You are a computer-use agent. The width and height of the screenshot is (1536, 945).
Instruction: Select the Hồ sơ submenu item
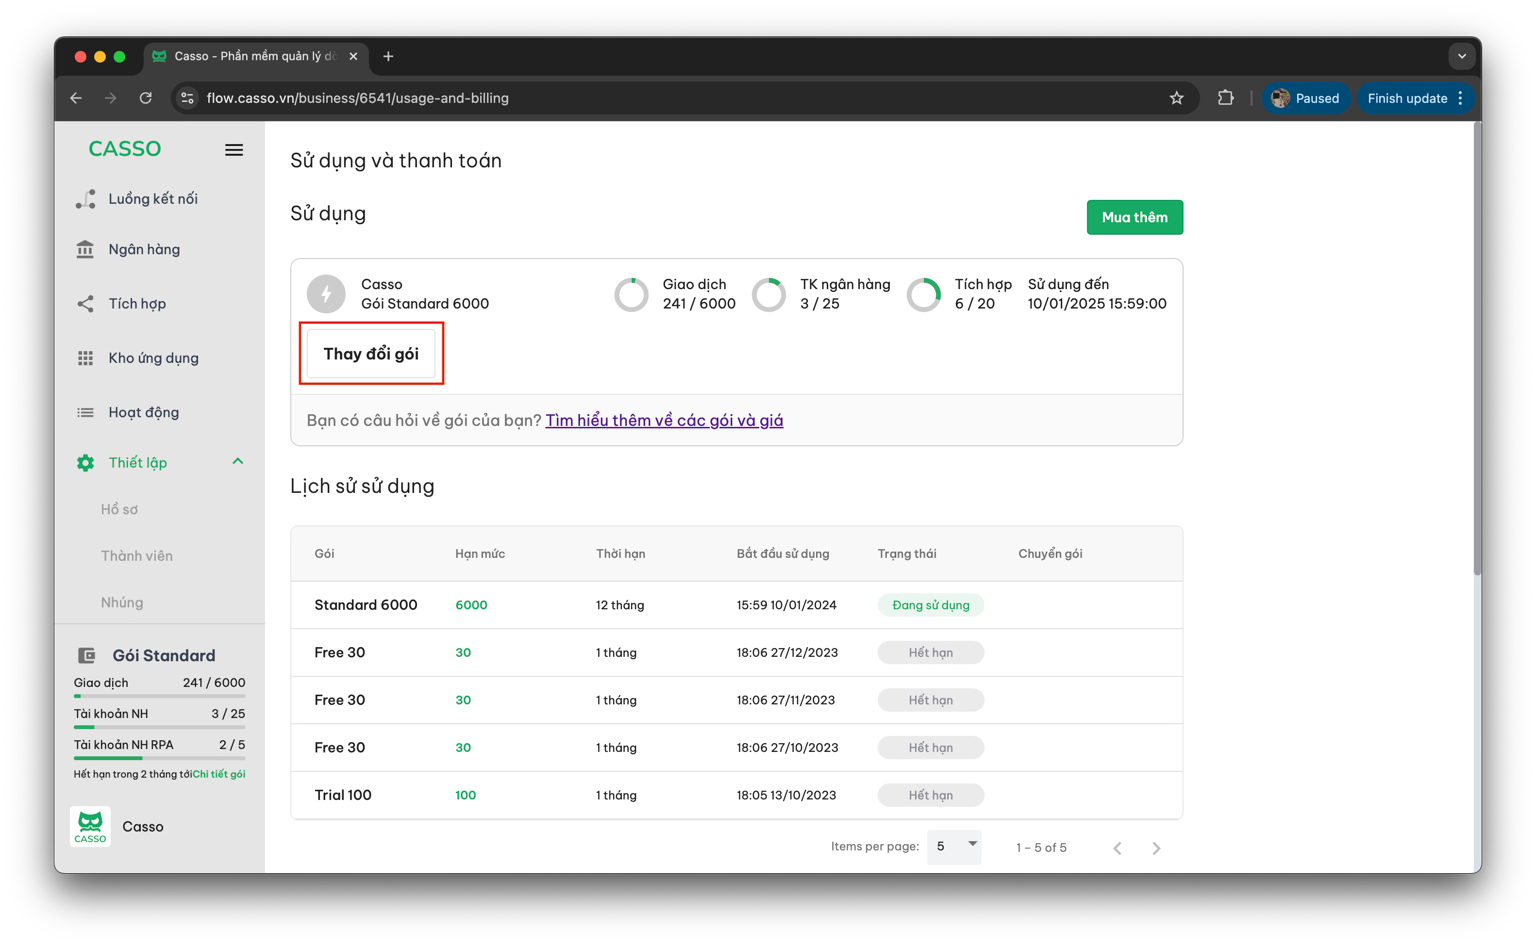(119, 509)
